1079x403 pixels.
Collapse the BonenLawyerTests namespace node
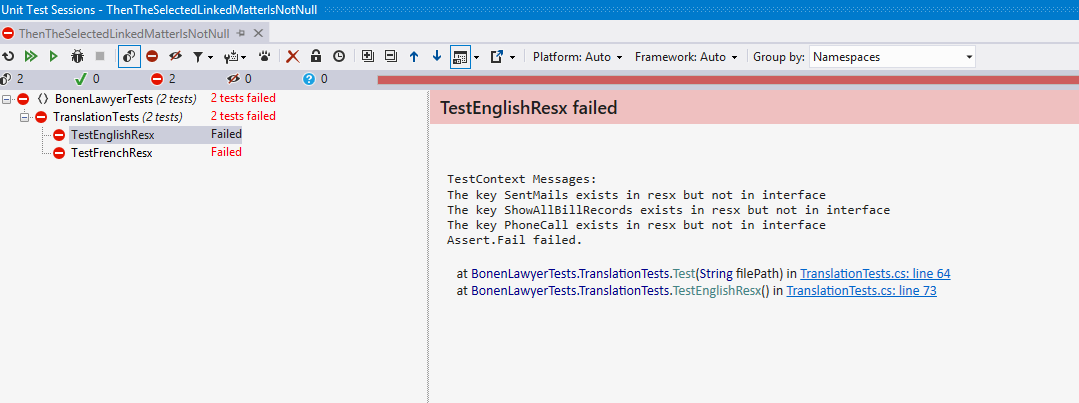7,99
